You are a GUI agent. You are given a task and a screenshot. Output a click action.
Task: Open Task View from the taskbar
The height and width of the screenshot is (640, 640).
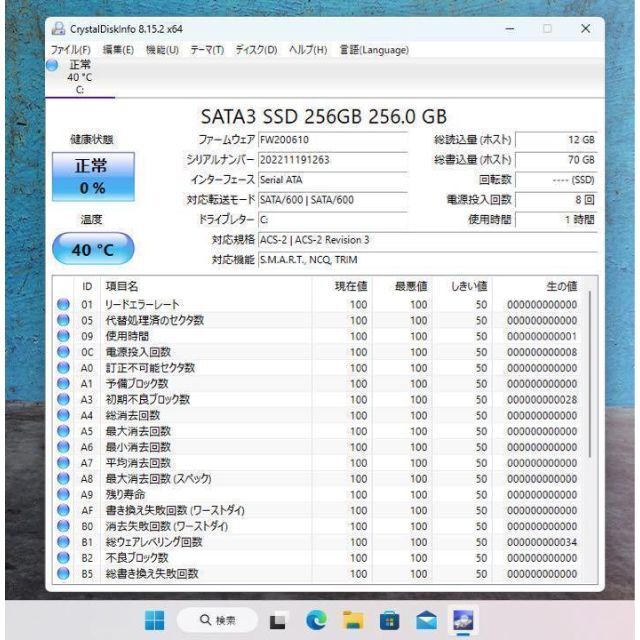279,620
